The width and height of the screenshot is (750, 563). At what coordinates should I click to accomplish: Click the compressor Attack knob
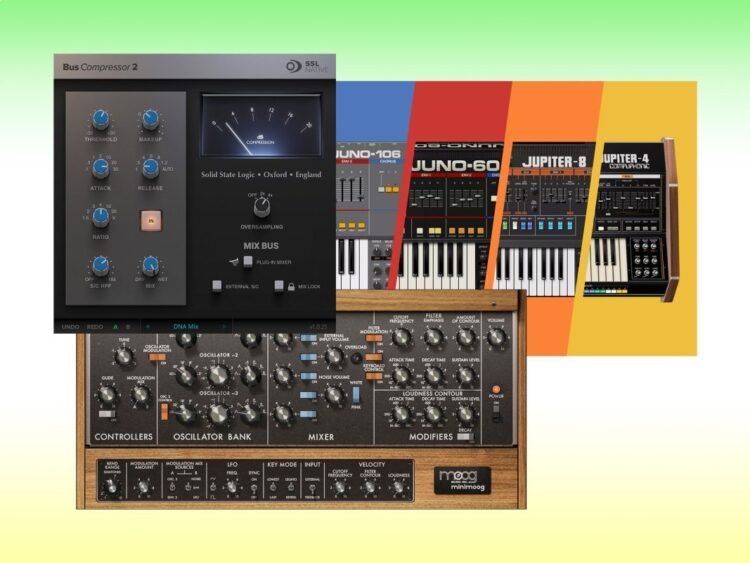(x=100, y=167)
